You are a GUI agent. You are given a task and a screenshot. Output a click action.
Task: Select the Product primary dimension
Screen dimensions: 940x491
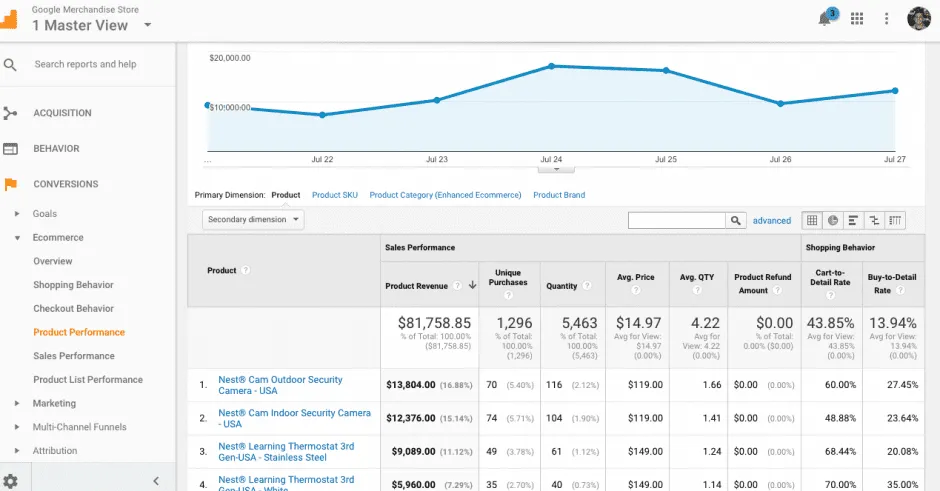click(x=285, y=195)
